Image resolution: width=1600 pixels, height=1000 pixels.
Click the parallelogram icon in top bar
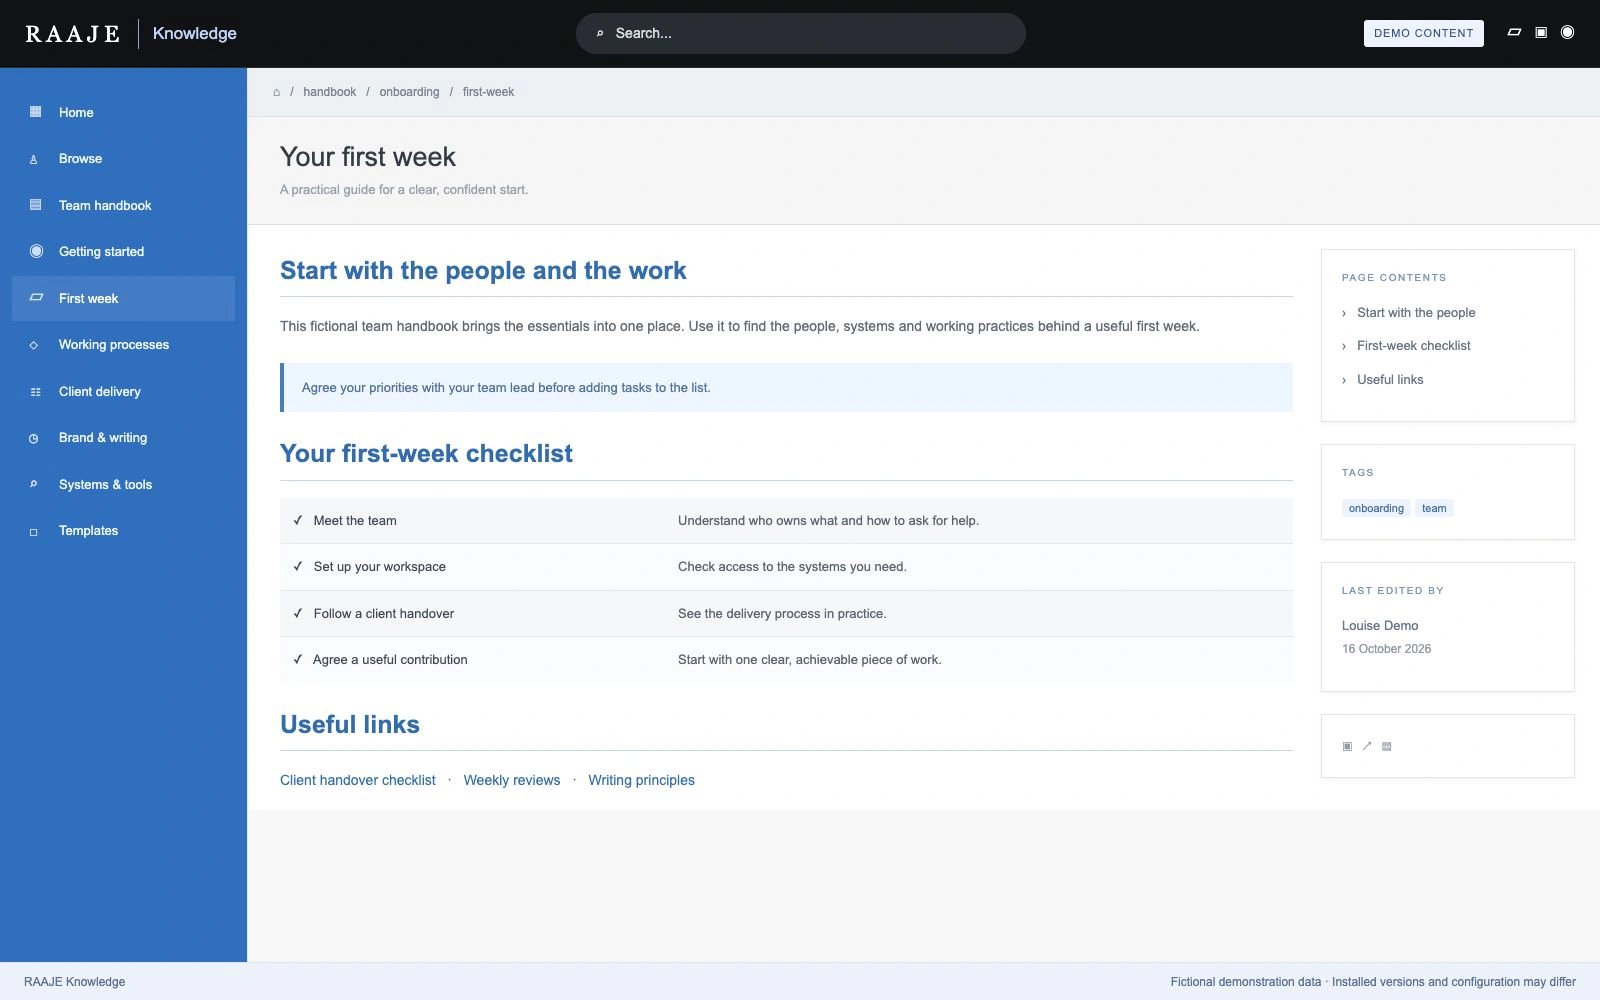(x=1514, y=33)
